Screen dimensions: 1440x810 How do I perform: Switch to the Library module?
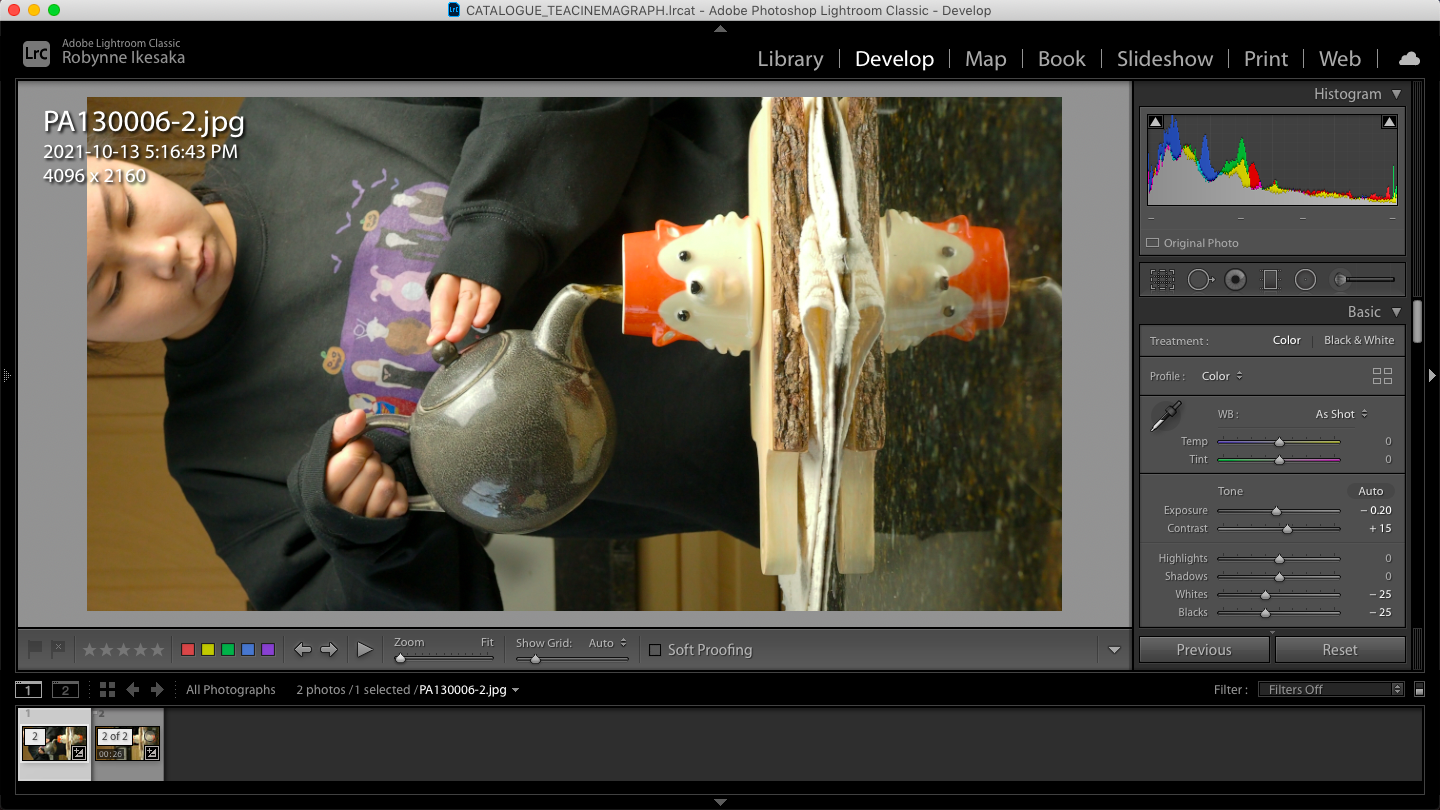tap(790, 59)
